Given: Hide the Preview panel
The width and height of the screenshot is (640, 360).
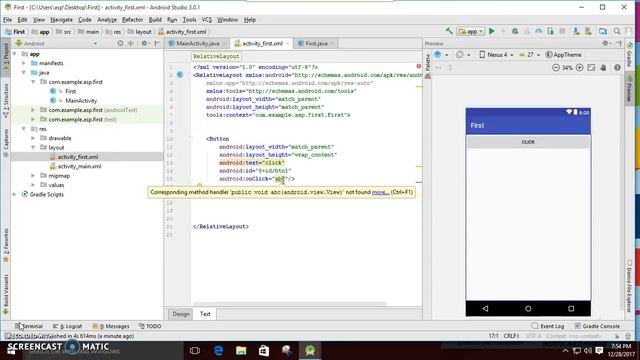Looking at the screenshot, I should pyautogui.click(x=619, y=43).
